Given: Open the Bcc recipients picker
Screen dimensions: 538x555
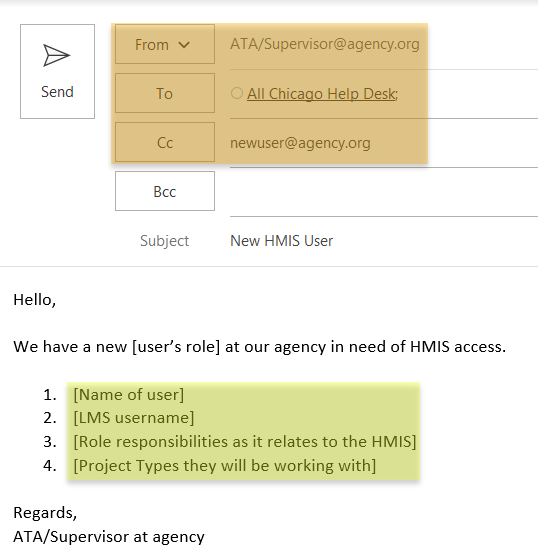Looking at the screenshot, I should tap(165, 191).
